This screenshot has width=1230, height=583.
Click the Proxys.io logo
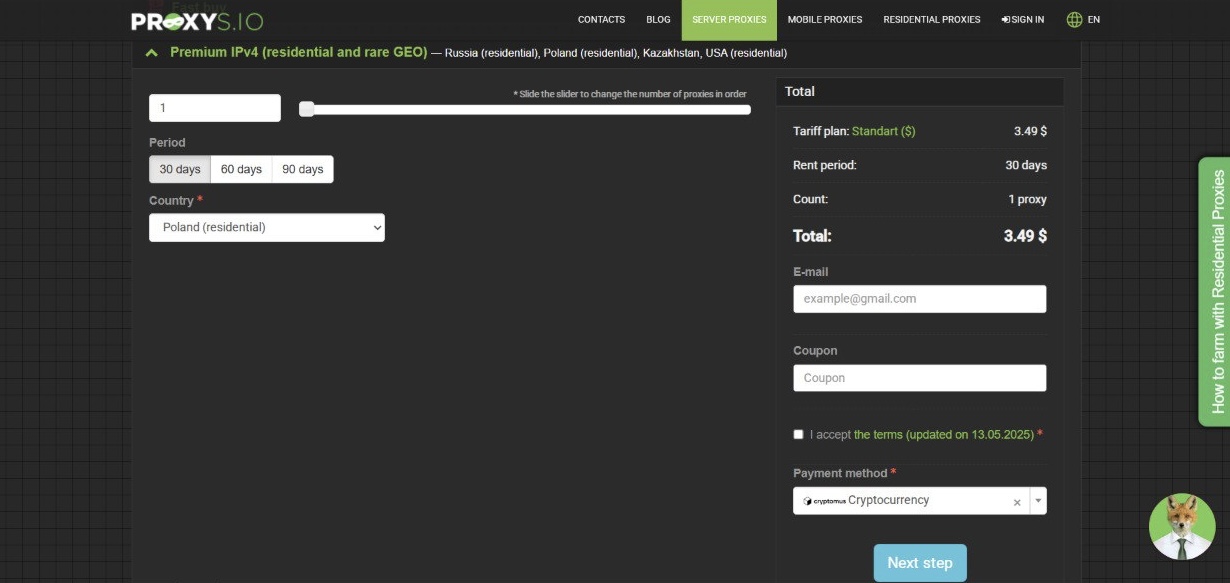coord(197,20)
